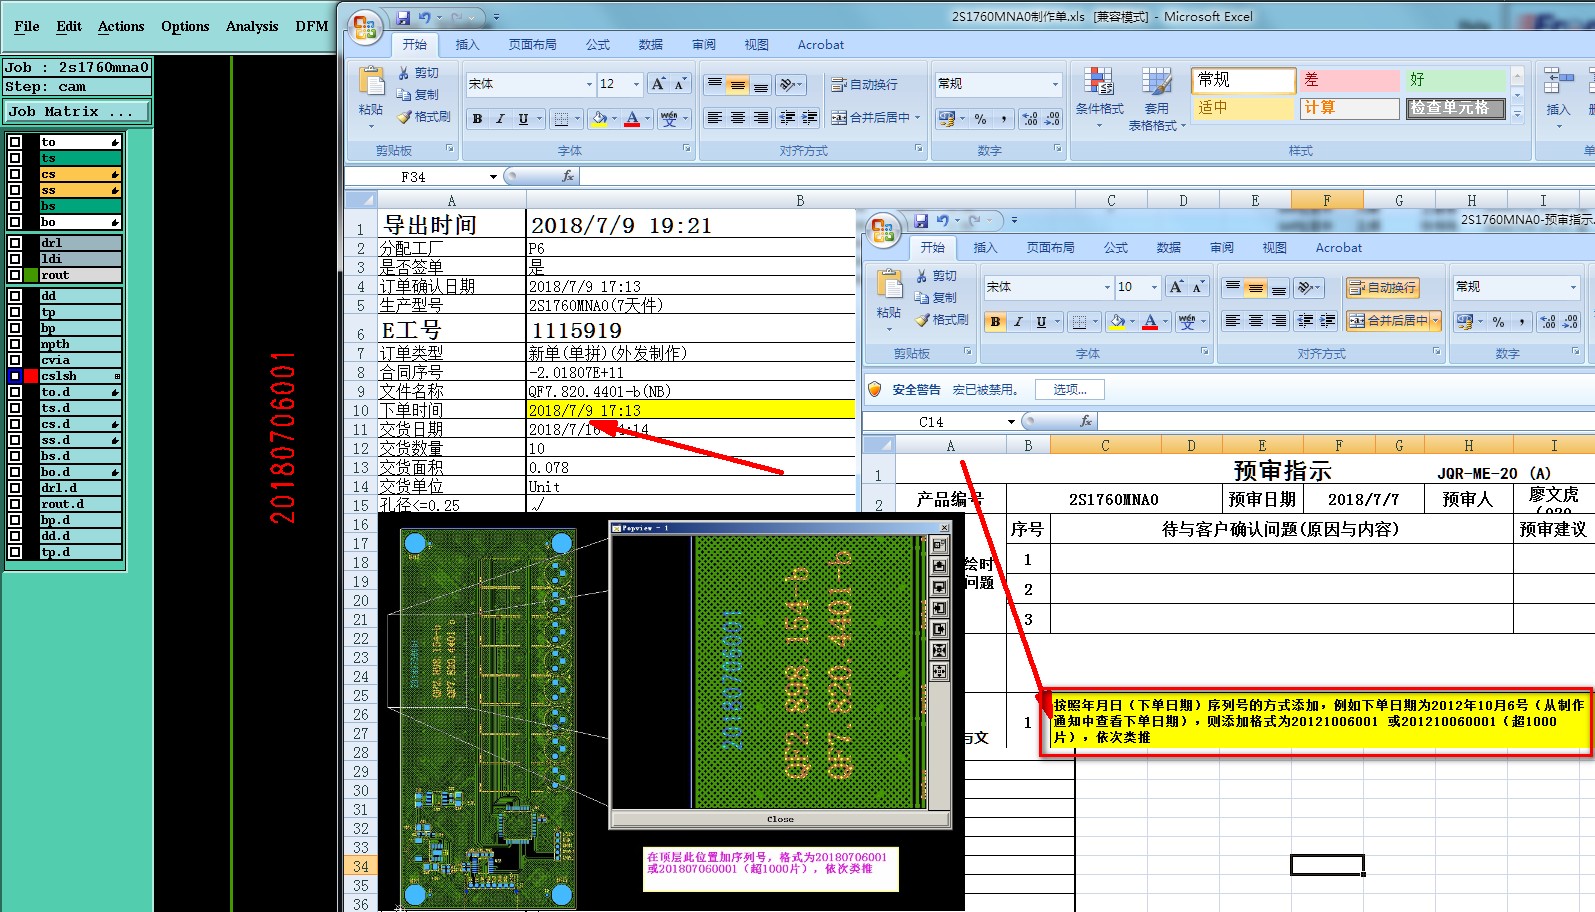Click Save icon in back Excel title bar
Viewport: 1595px width, 912px height.
click(x=403, y=17)
